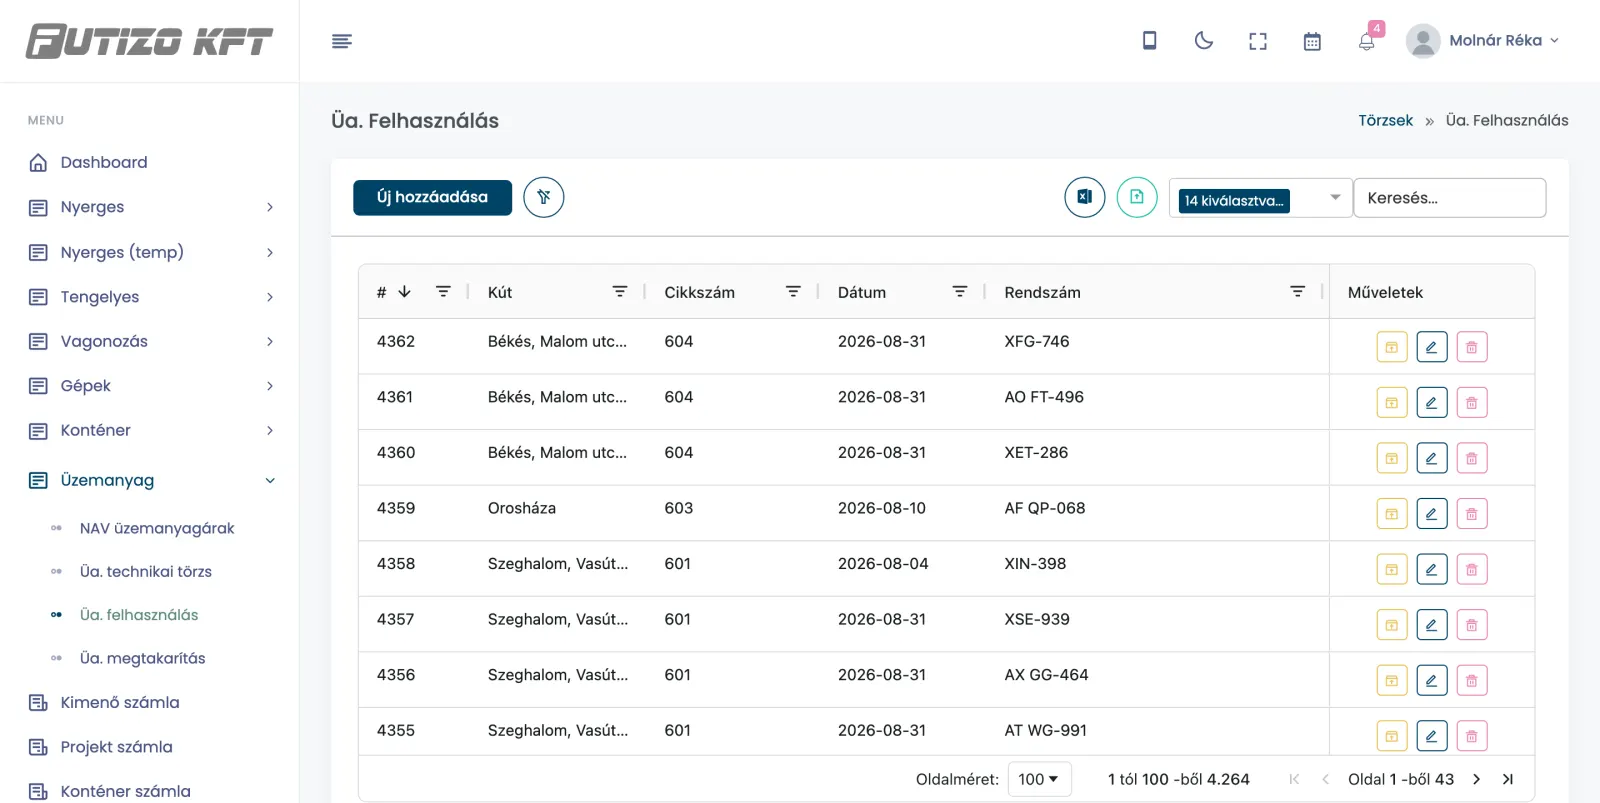Open the calendar icon in header
The height and width of the screenshot is (803, 1600).
pos(1312,41)
